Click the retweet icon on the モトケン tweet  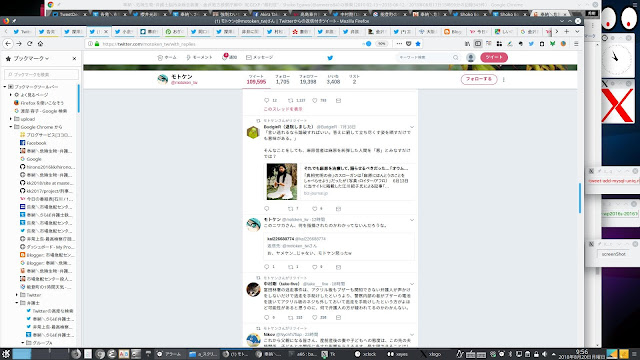pyautogui.click(x=291, y=267)
